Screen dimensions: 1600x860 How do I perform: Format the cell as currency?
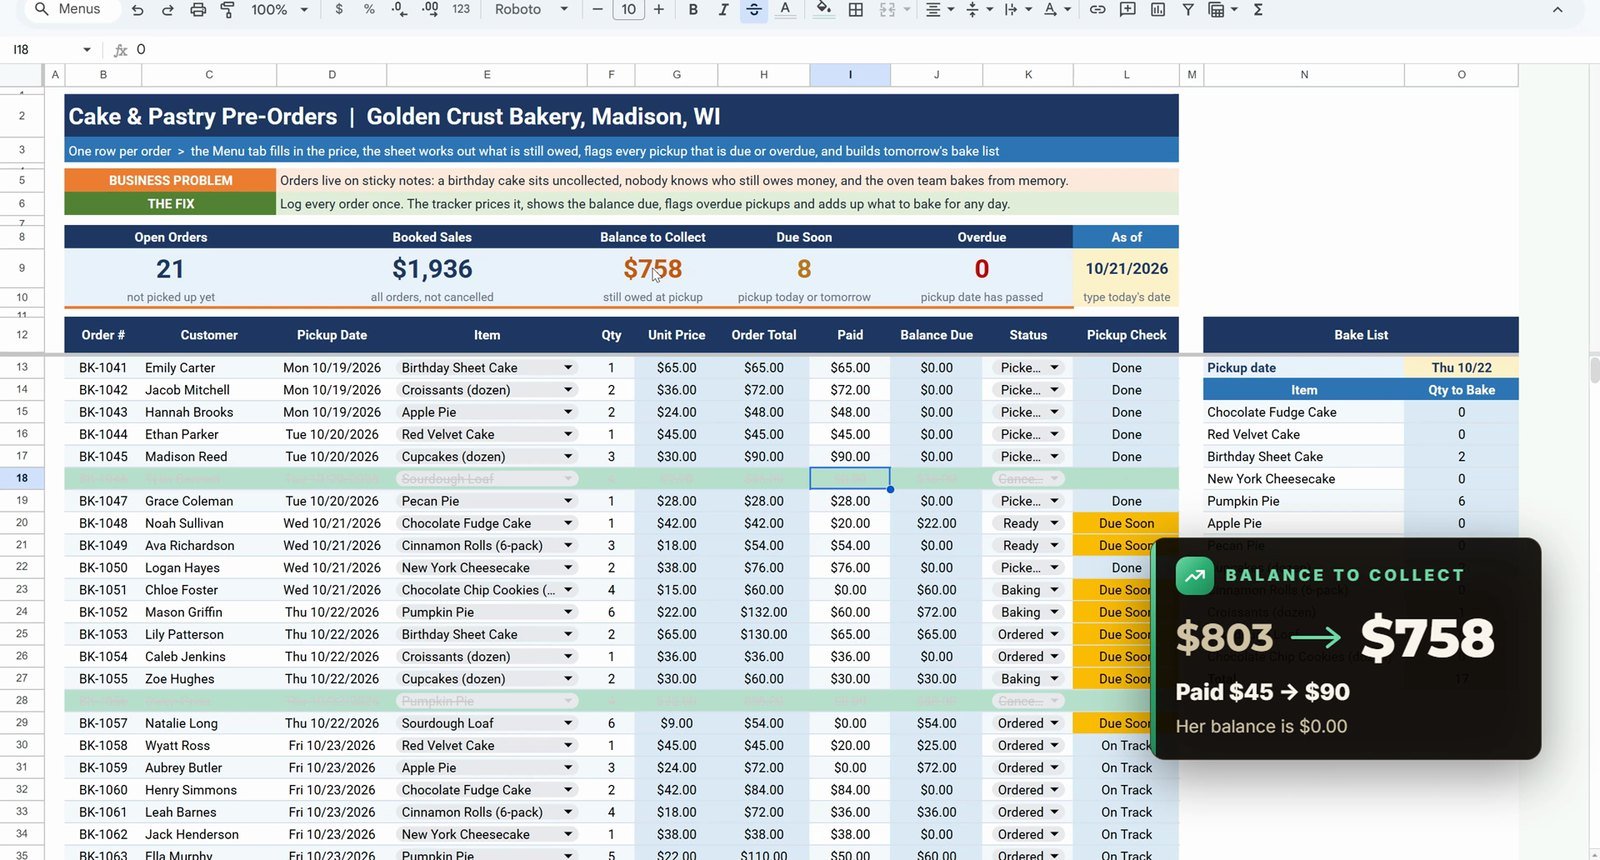point(340,10)
